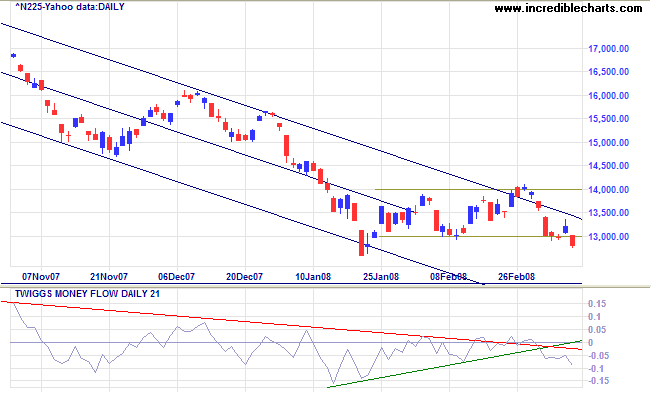Click the -0.05 money flow axis value
Image resolution: width=651 pixels, height=395 pixels.
tap(599, 356)
